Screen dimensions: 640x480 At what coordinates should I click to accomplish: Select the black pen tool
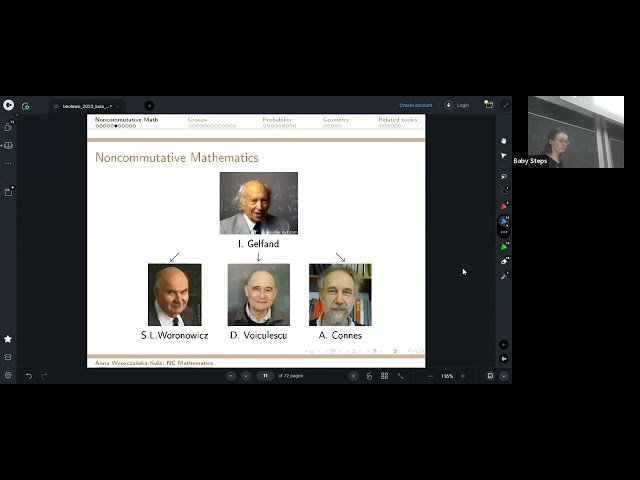coord(504,191)
